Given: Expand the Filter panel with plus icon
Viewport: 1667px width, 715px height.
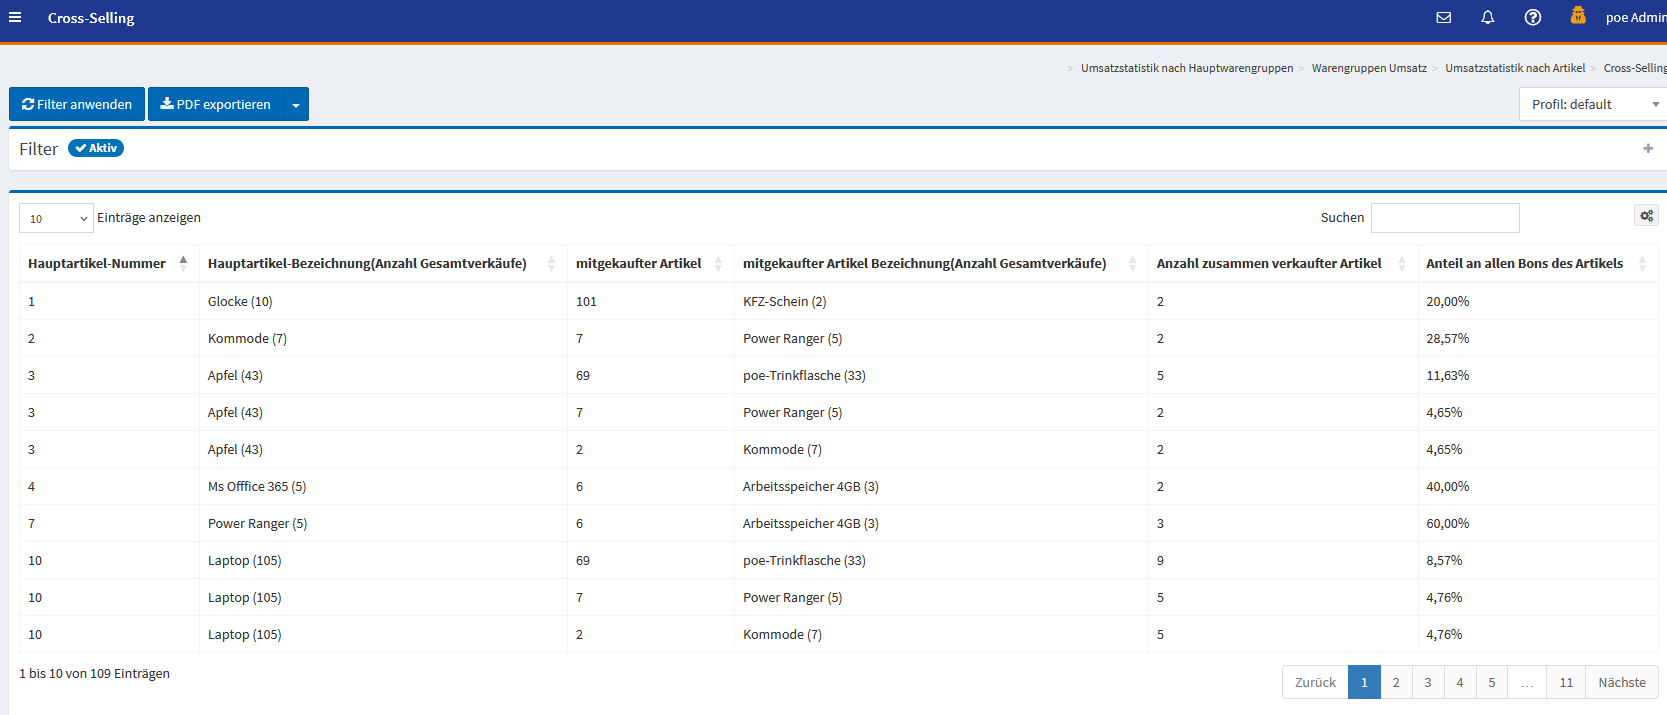Looking at the screenshot, I should pos(1648,149).
